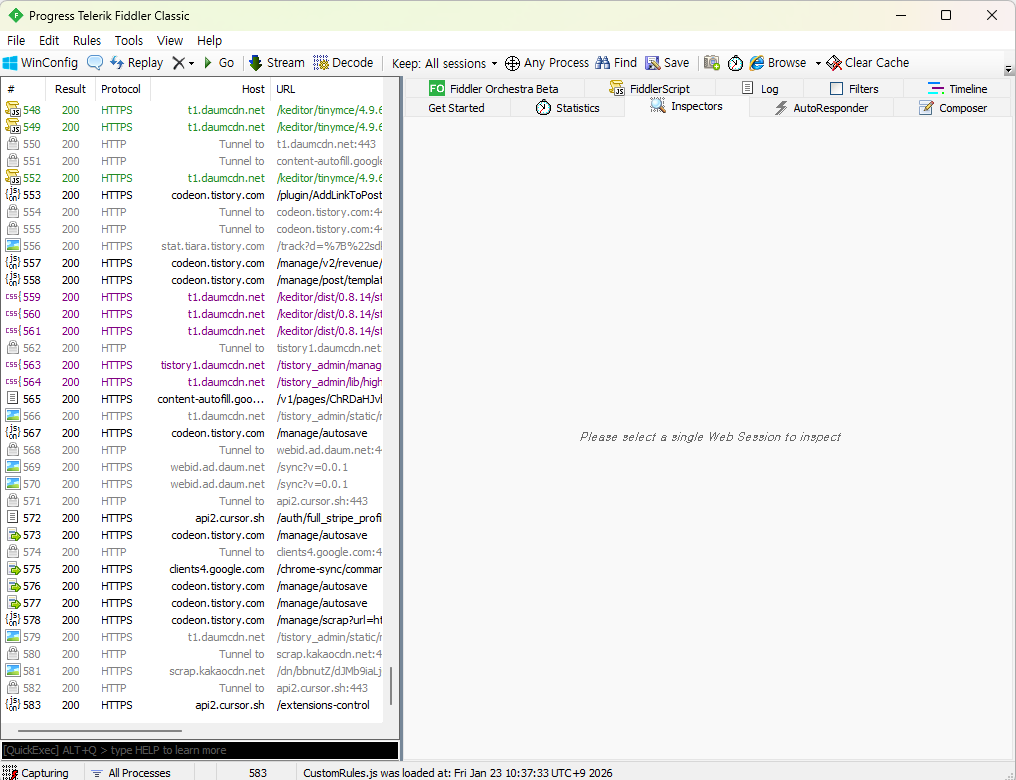Open WinConfig from the toolbar
1016x780 pixels.
40,63
